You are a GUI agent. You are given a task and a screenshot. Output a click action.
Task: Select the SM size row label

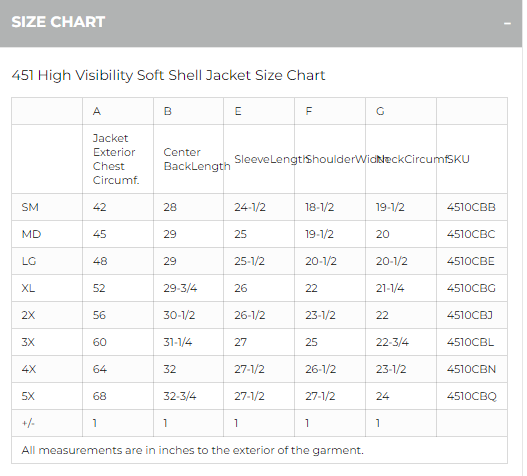30,207
